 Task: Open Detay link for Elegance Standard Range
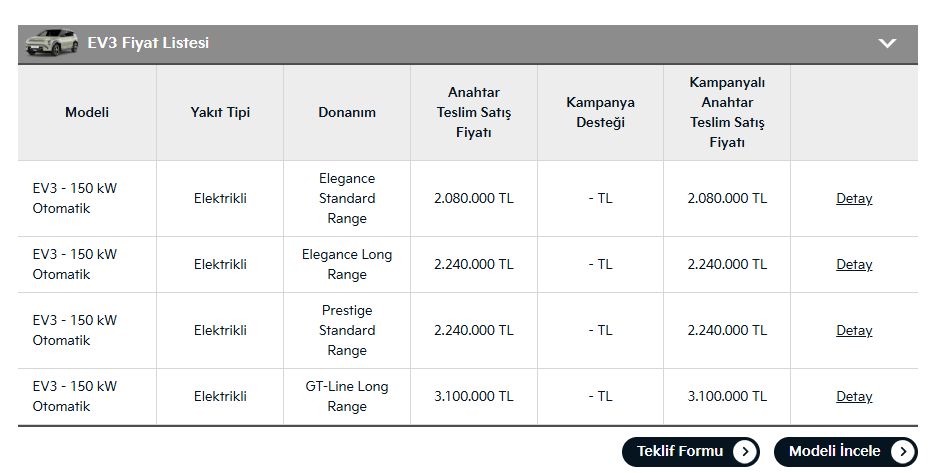tap(854, 198)
